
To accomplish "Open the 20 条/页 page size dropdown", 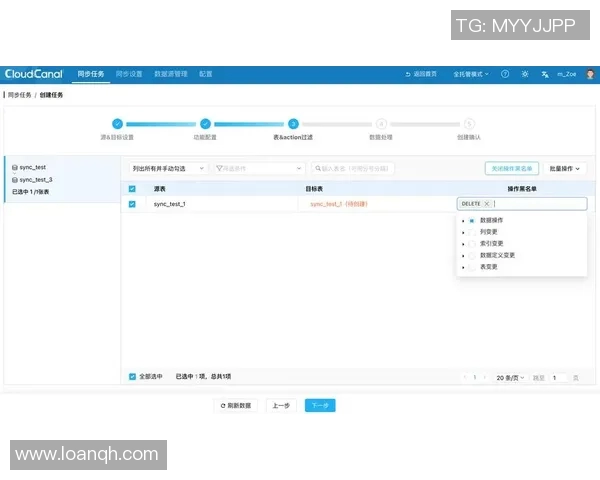I will tap(510, 378).
